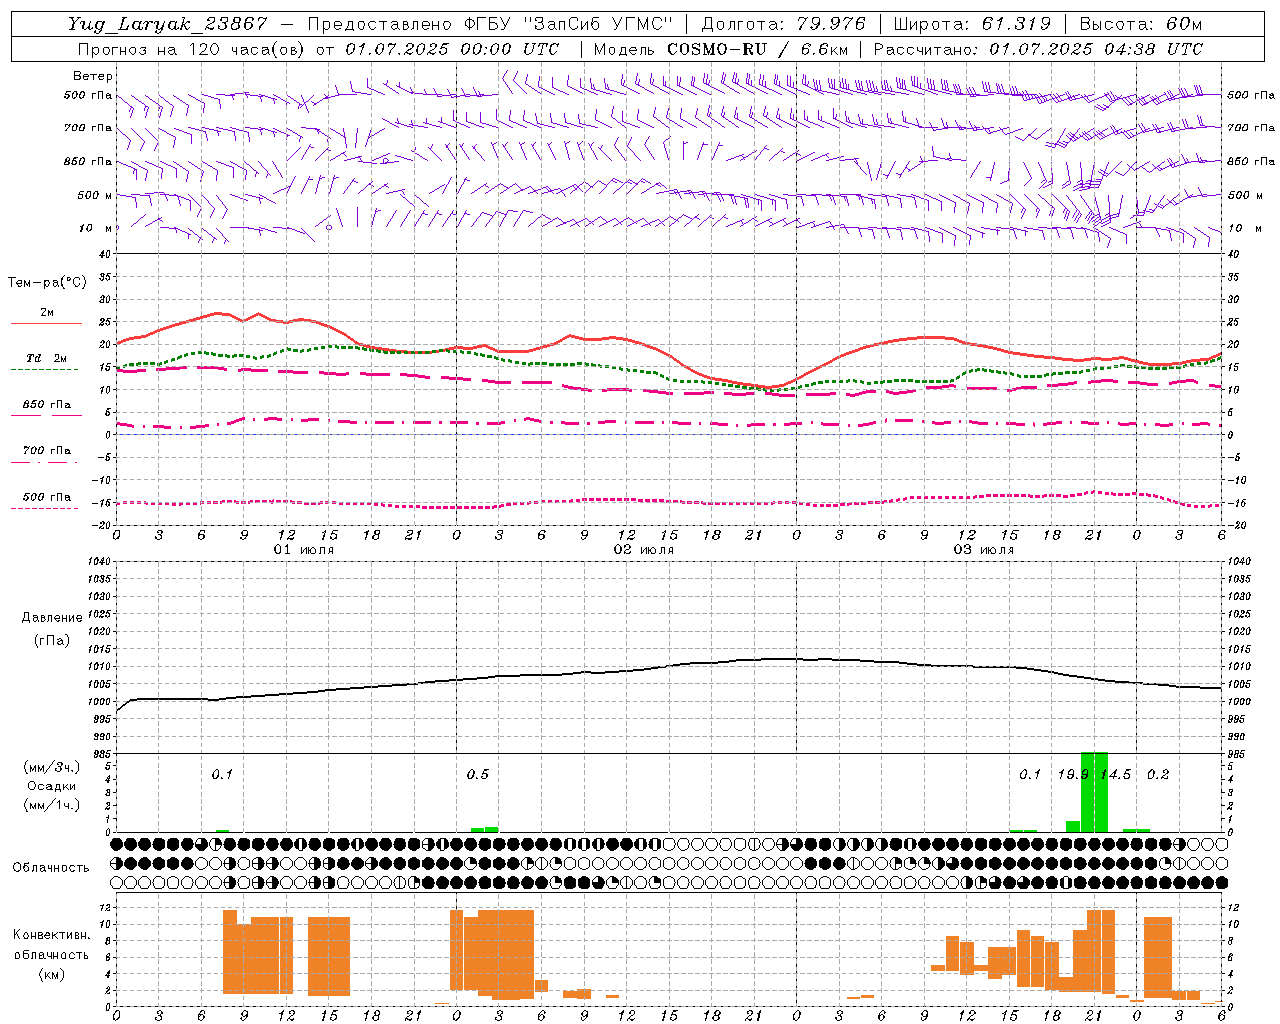The height and width of the screenshot is (1024, 1280).
Task: Click the (мм/3ч.) unit label
Action: coord(51,767)
